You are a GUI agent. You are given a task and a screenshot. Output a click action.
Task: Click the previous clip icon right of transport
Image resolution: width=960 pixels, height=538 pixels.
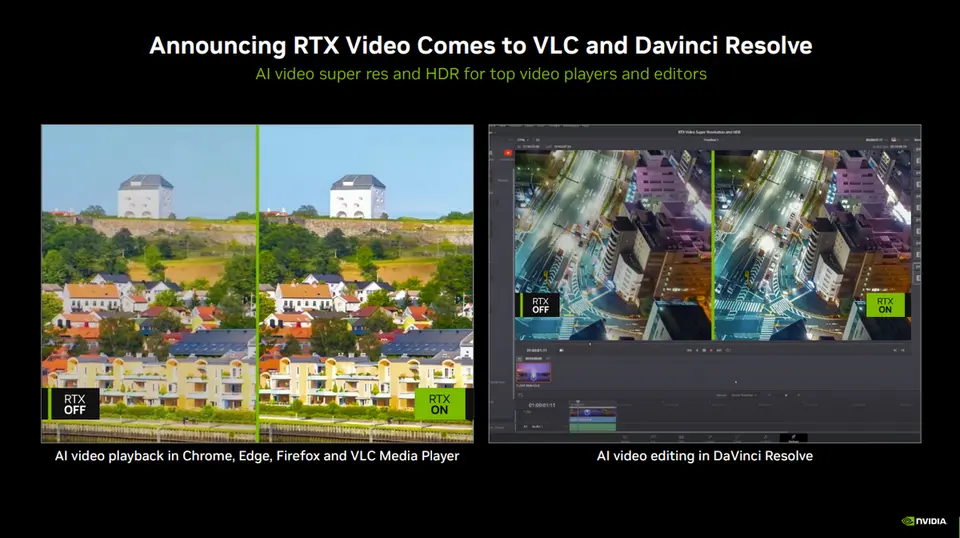[x=894, y=350]
